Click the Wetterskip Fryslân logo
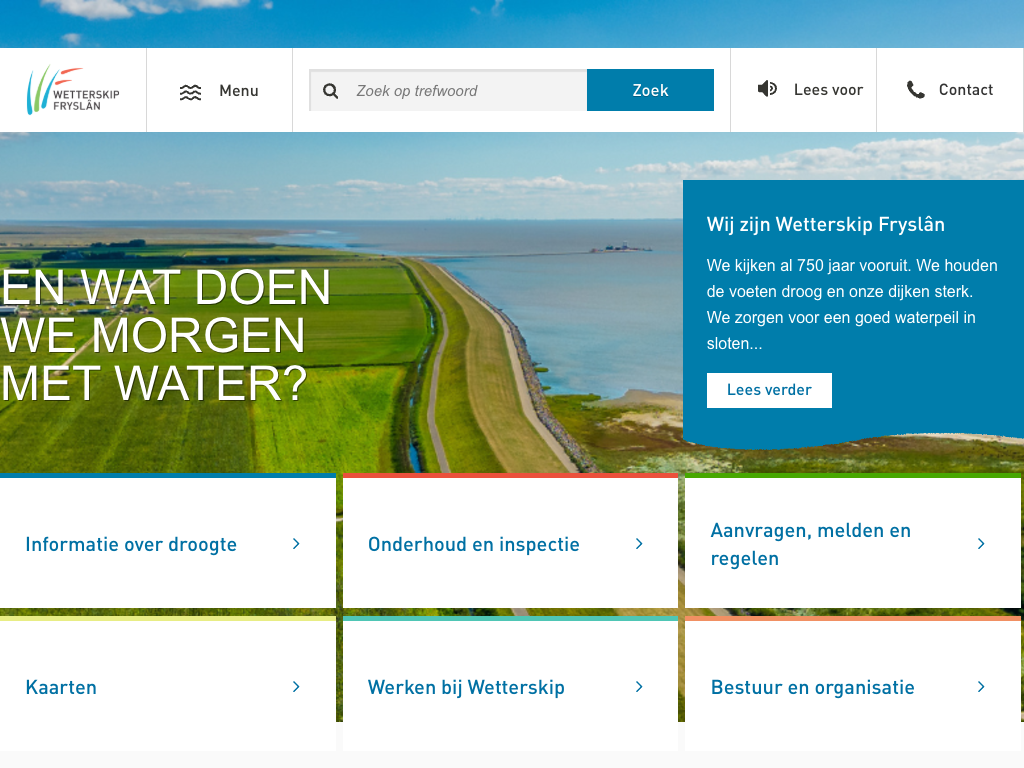1024x768 pixels. [x=73, y=90]
